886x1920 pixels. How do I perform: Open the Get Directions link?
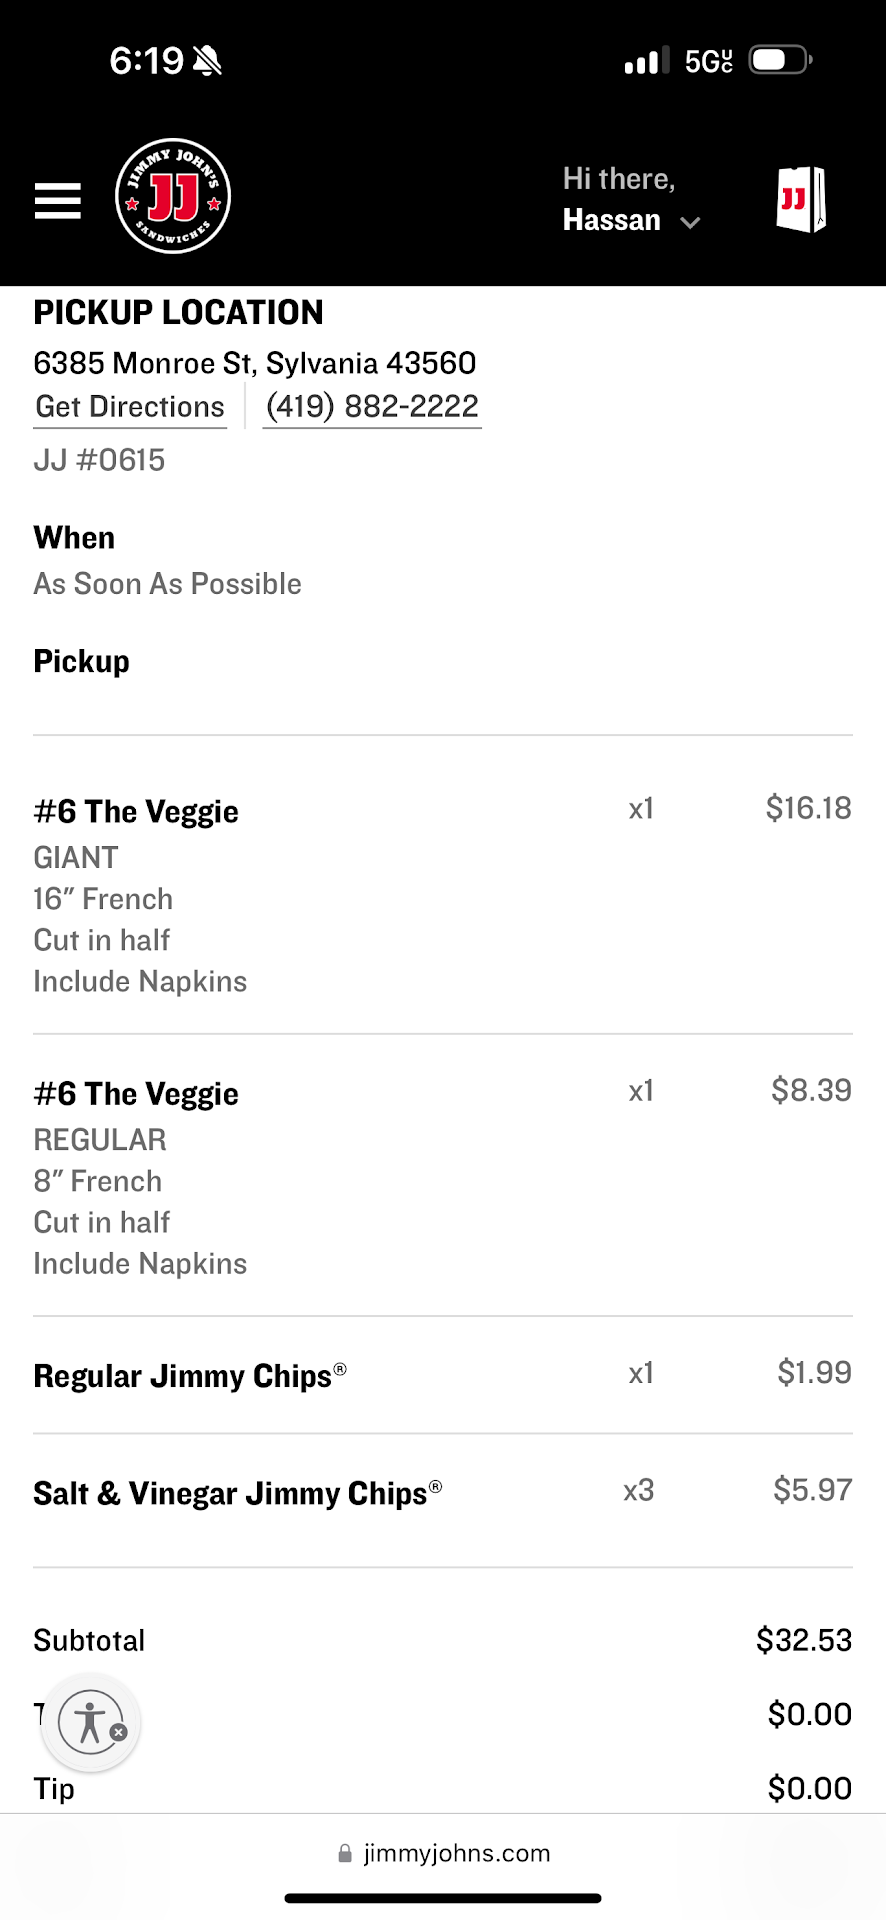130,407
